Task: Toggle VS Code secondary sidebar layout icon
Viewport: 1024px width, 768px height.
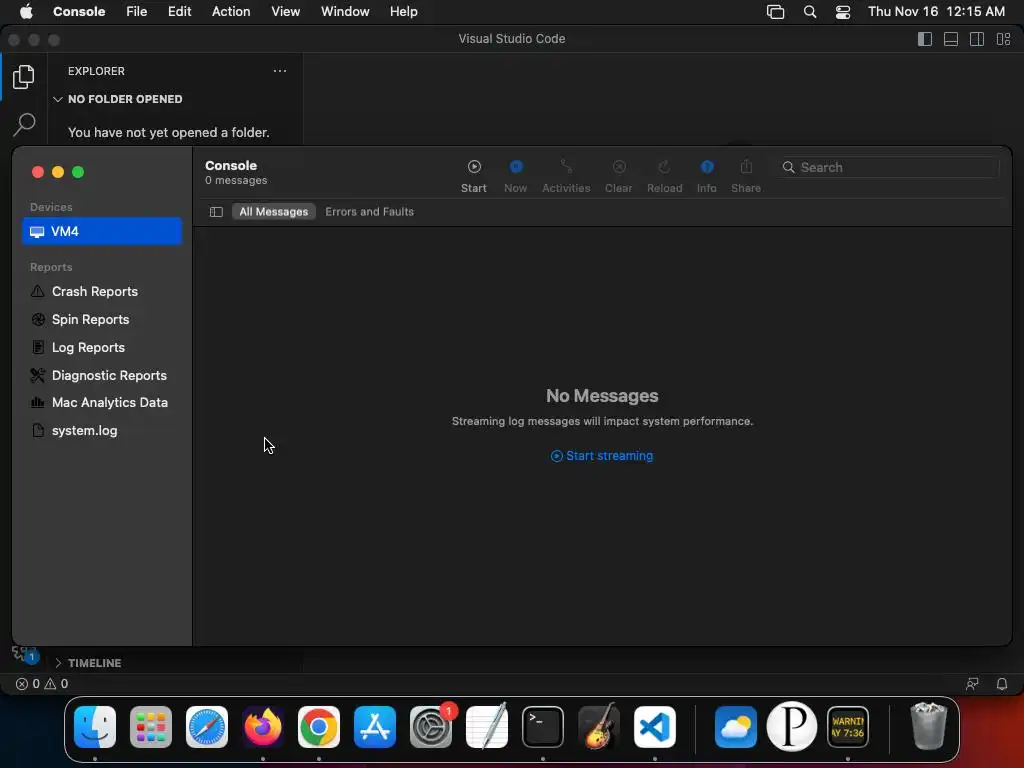Action: [x=977, y=39]
